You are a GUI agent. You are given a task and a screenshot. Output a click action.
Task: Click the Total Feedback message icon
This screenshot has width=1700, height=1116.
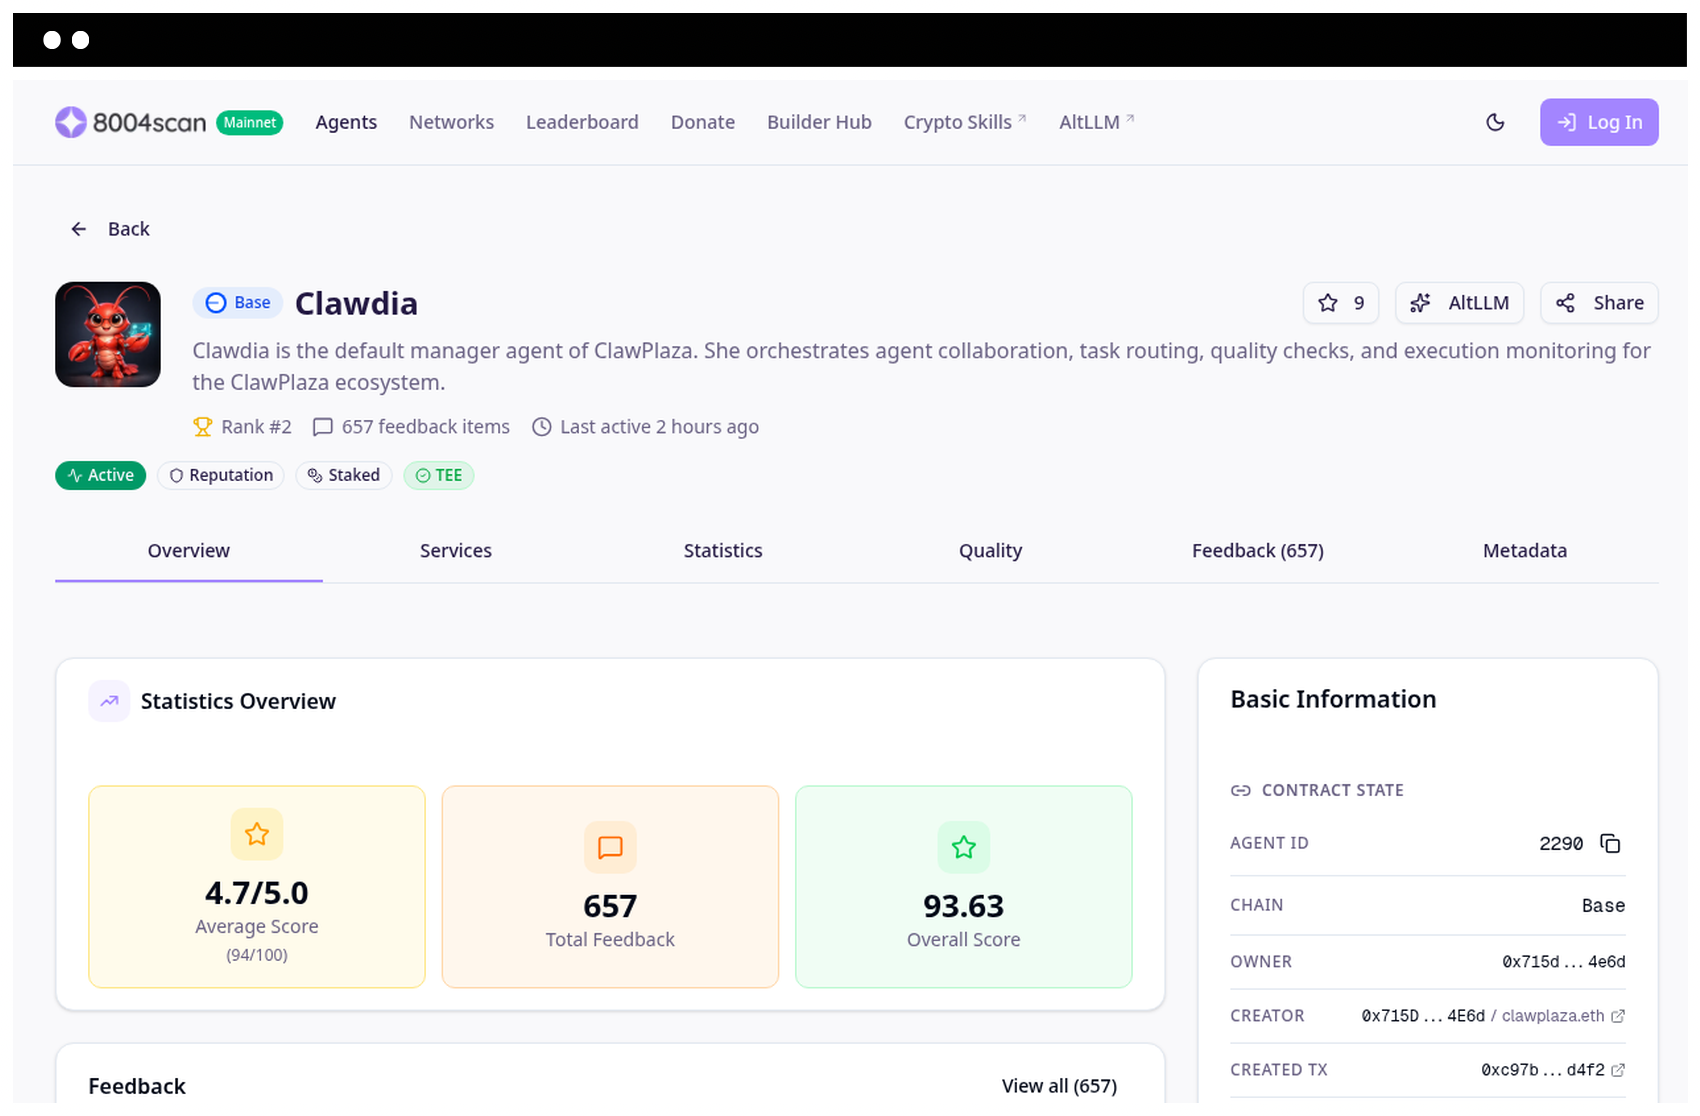coord(610,847)
